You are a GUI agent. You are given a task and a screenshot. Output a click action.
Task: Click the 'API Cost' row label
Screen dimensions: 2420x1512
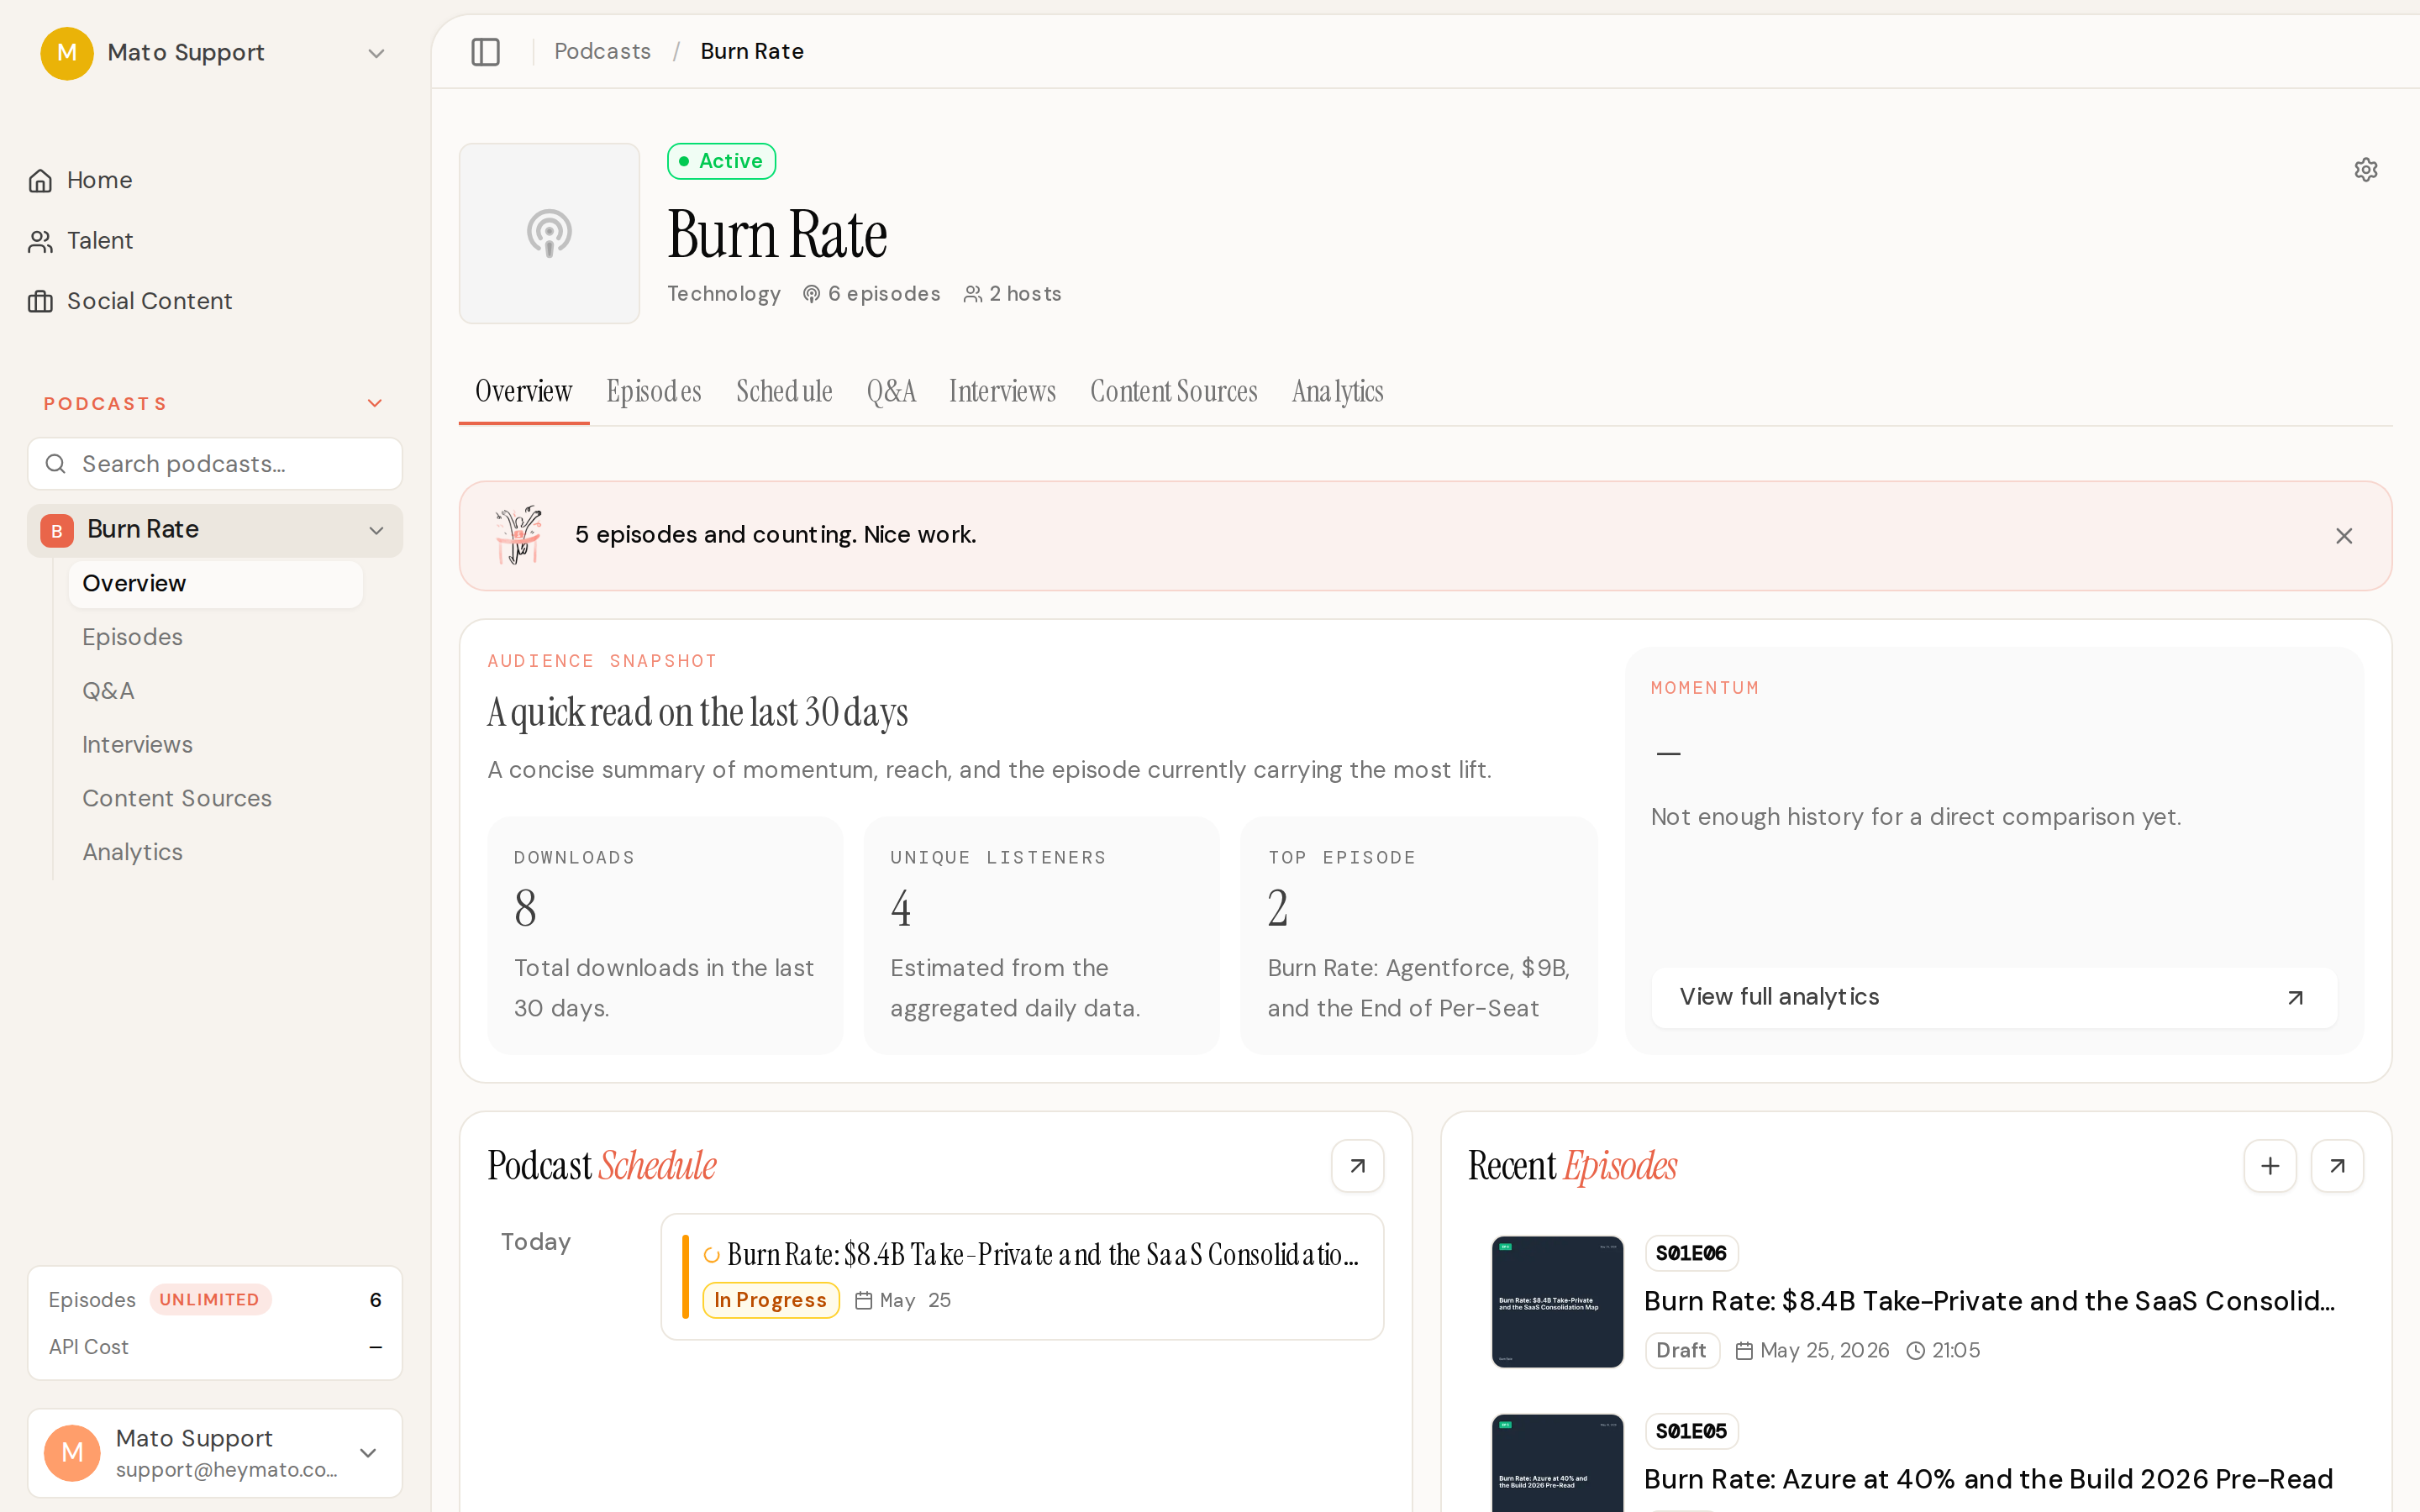[x=89, y=1347]
